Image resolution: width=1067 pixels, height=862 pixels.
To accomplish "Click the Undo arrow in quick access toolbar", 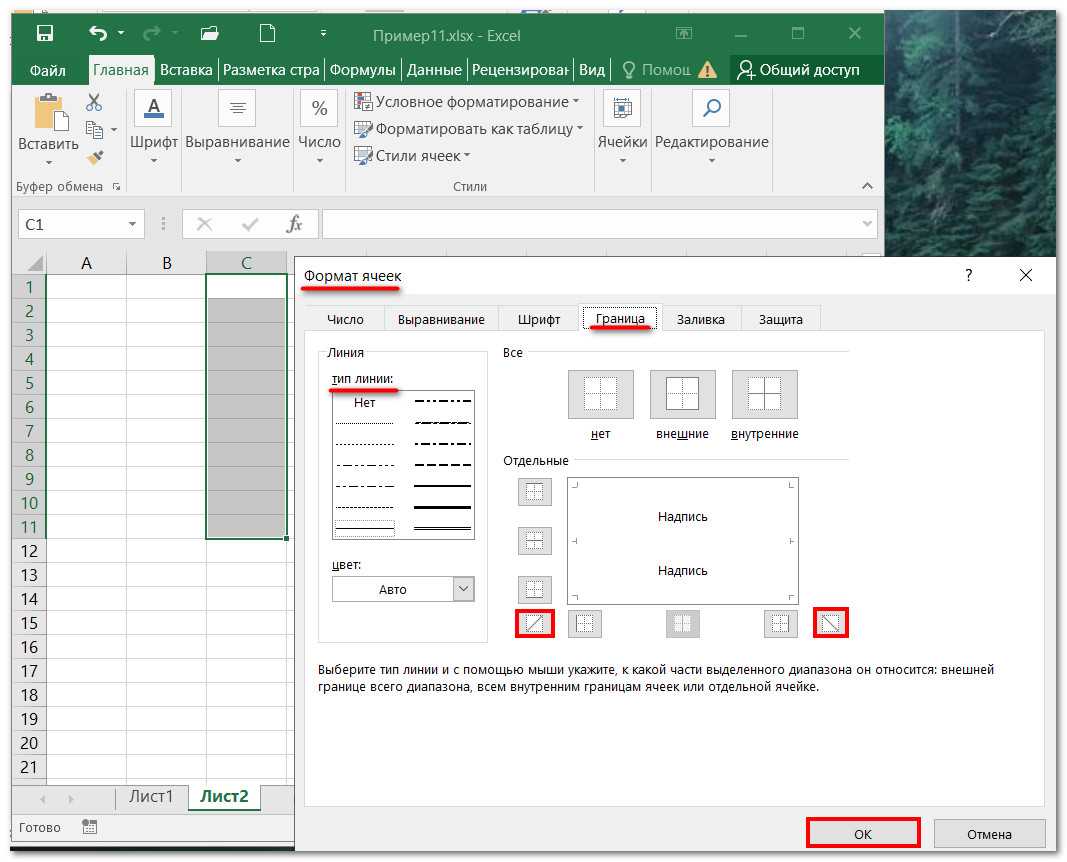I will click(x=98, y=34).
